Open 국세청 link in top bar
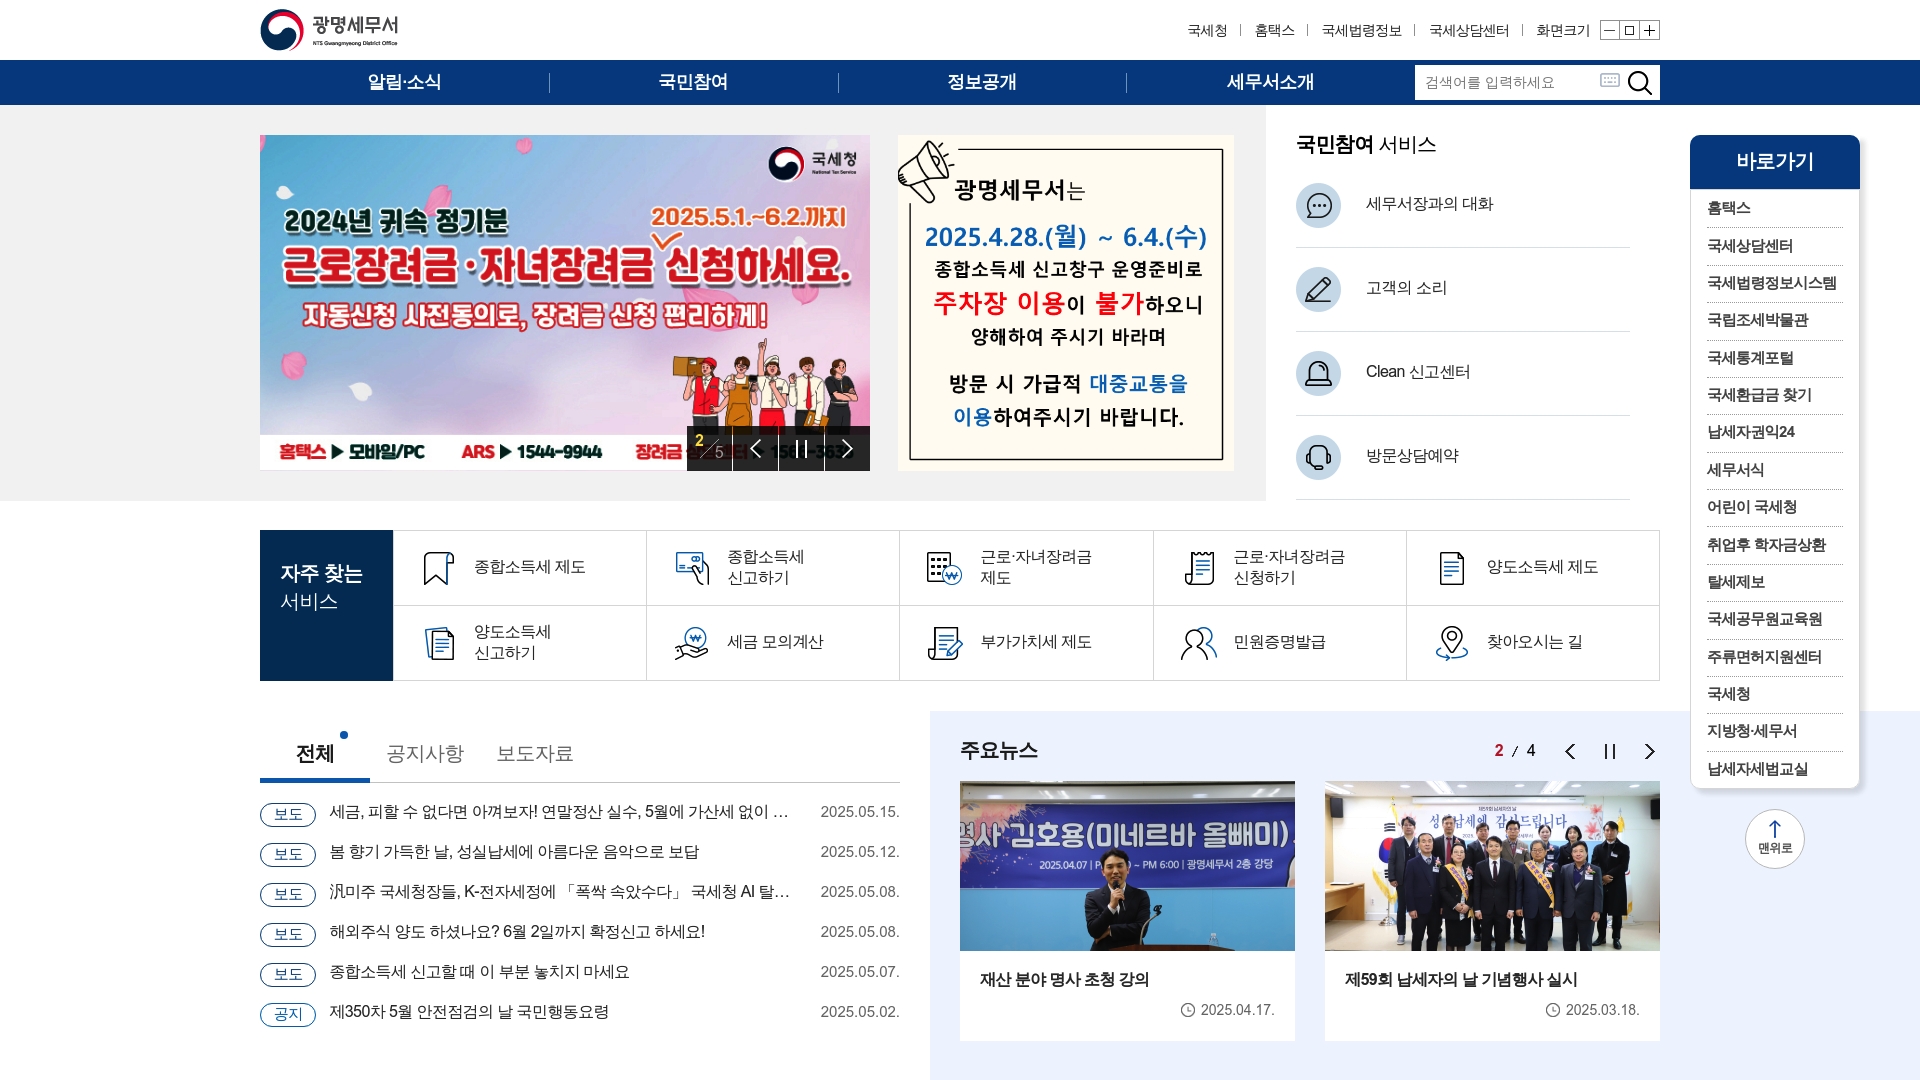 (x=1207, y=31)
